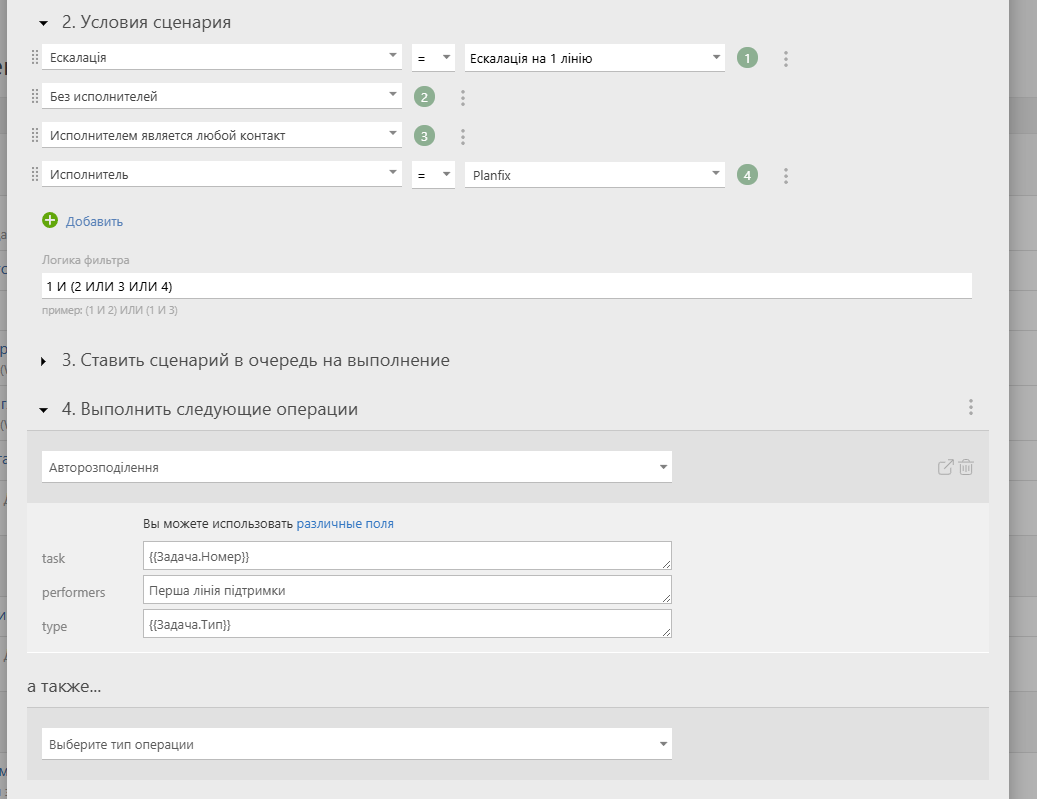
Task: Open Исполнителем является любой контакт dropdown
Action: [x=222, y=135]
